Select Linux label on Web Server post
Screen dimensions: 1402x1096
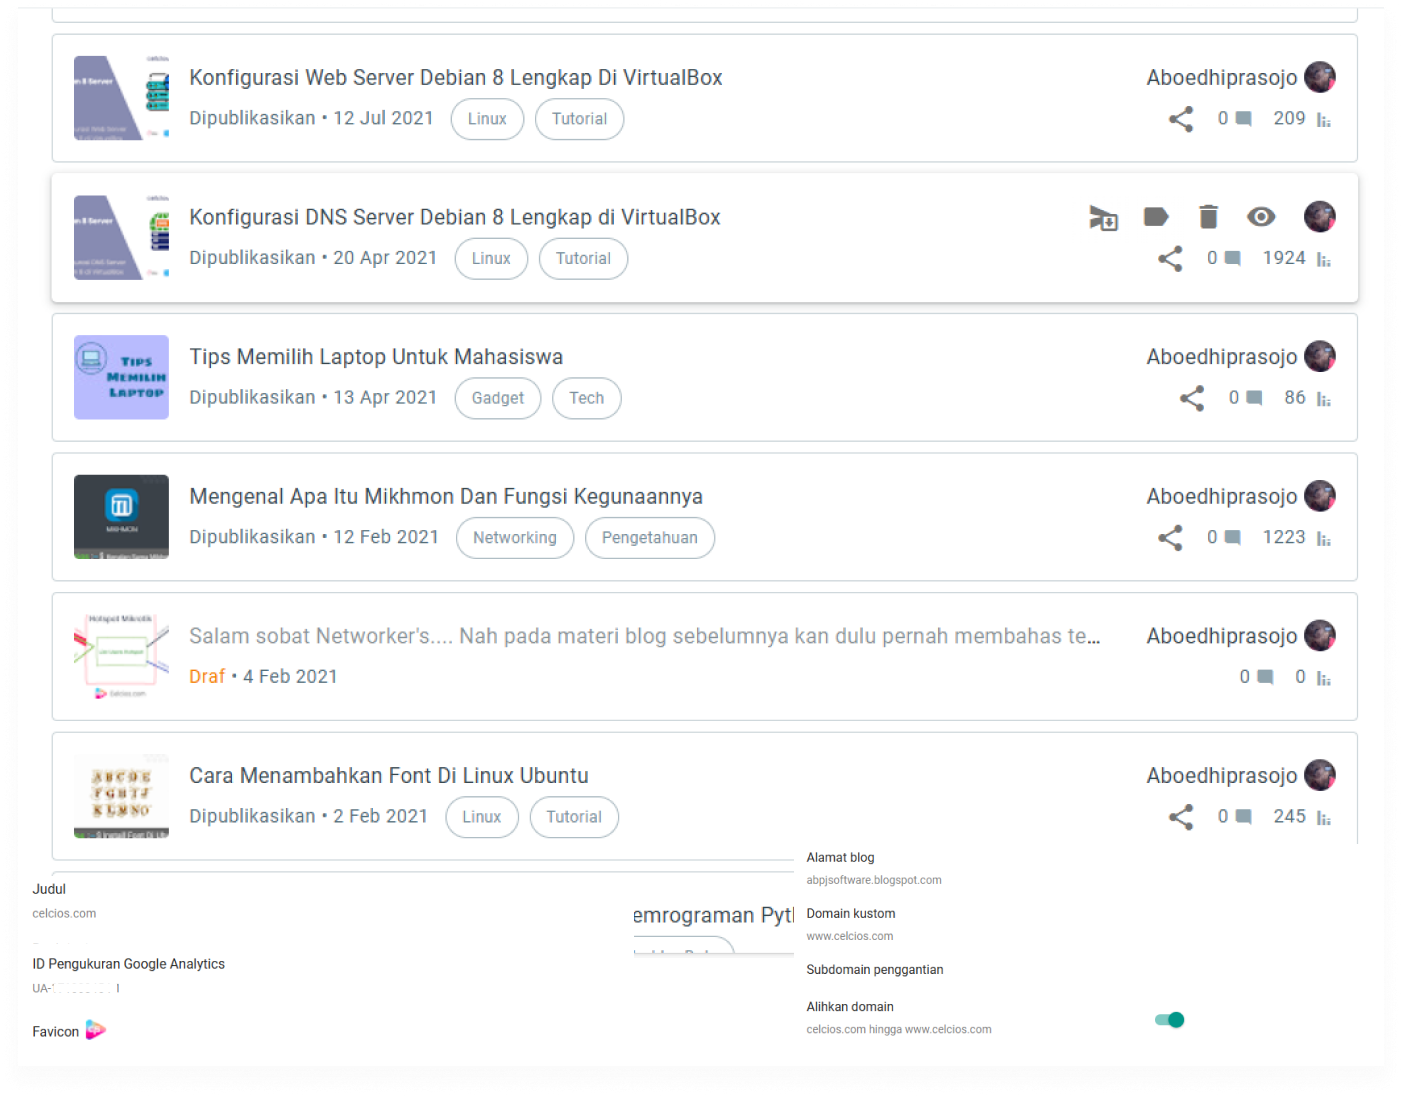click(487, 119)
